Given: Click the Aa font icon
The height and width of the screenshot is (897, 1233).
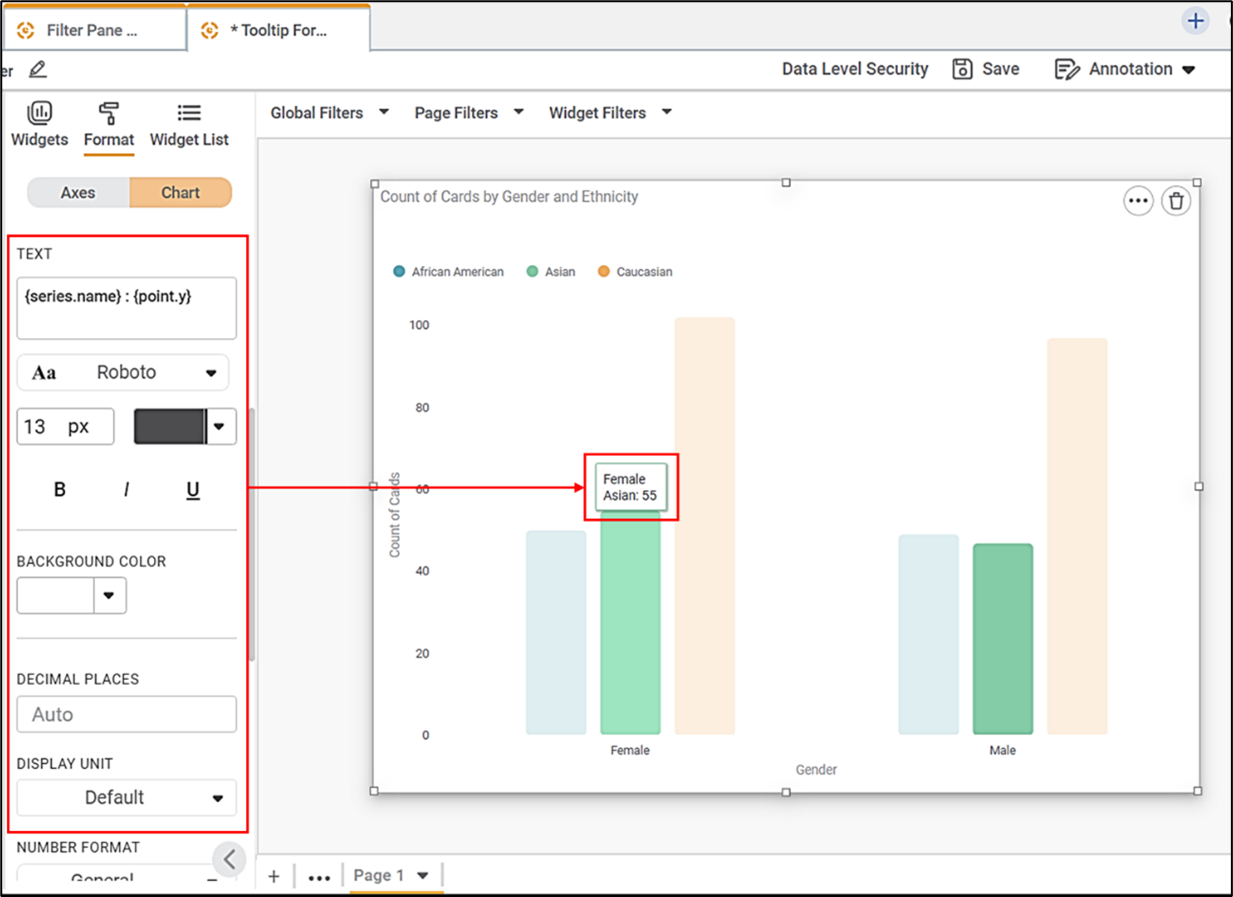Looking at the screenshot, I should tap(44, 373).
